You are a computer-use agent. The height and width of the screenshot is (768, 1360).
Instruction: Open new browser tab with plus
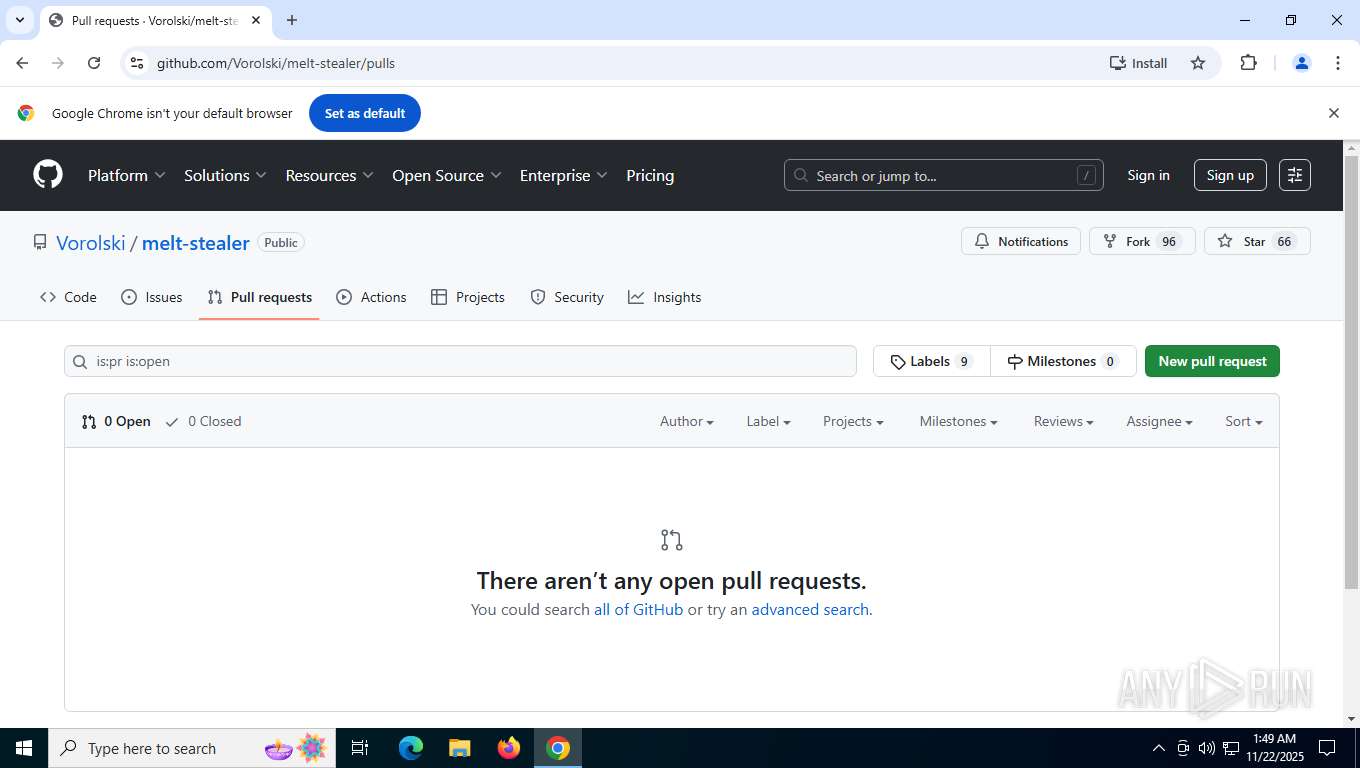click(292, 20)
